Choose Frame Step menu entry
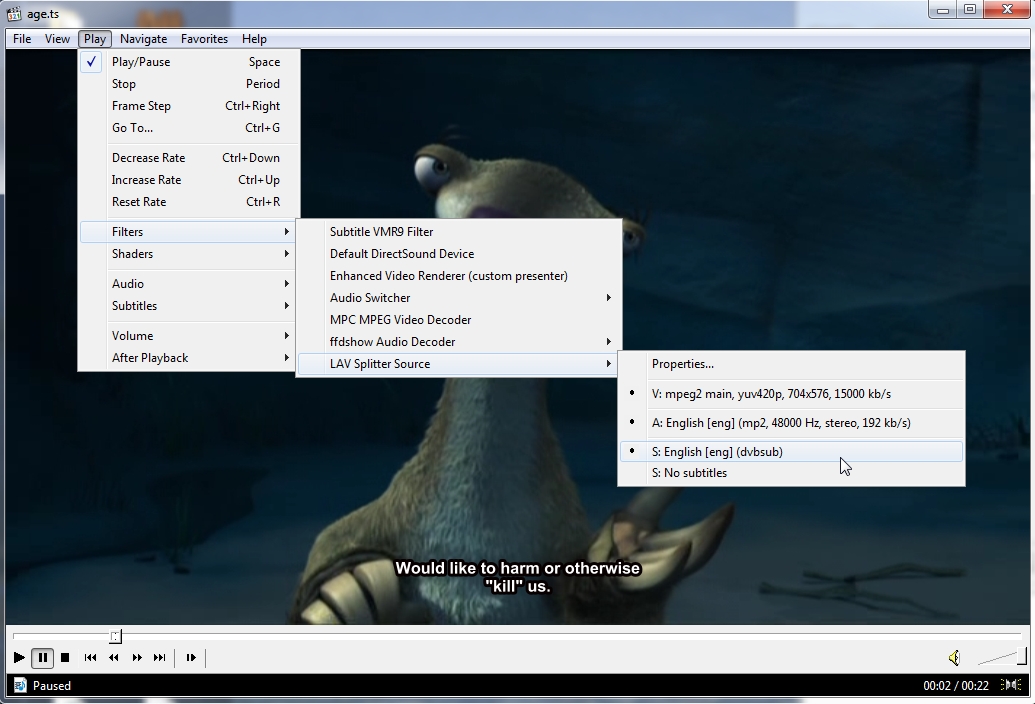Image resolution: width=1035 pixels, height=704 pixels. pyautogui.click(x=189, y=106)
